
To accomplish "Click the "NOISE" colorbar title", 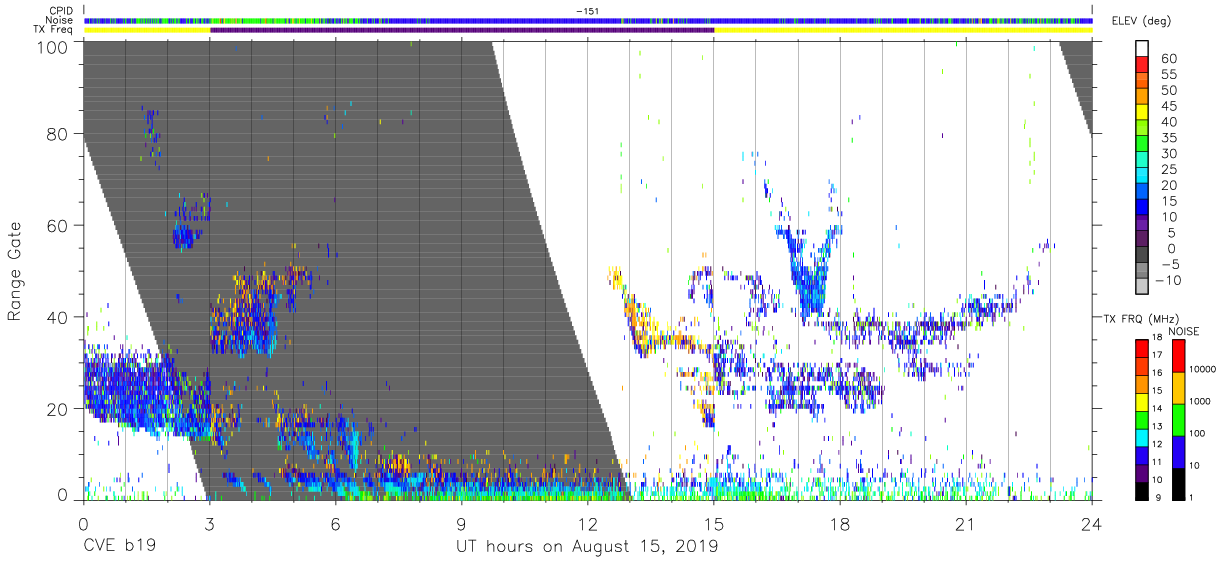I will point(1184,331).
